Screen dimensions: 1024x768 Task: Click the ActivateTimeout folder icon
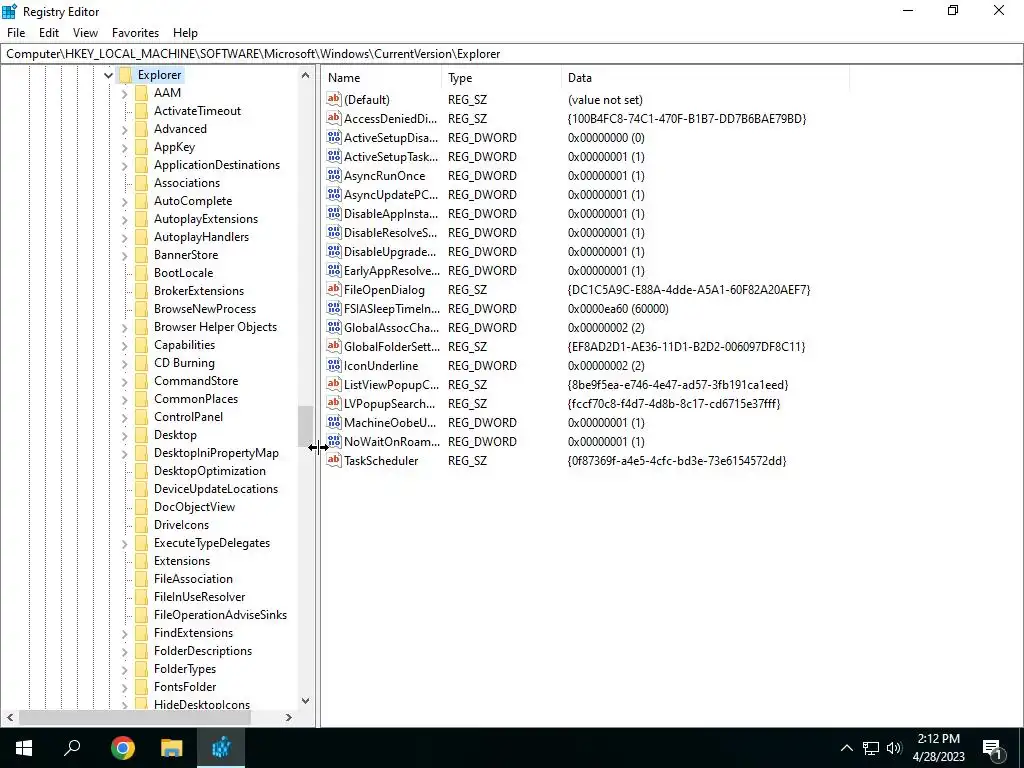(x=142, y=111)
